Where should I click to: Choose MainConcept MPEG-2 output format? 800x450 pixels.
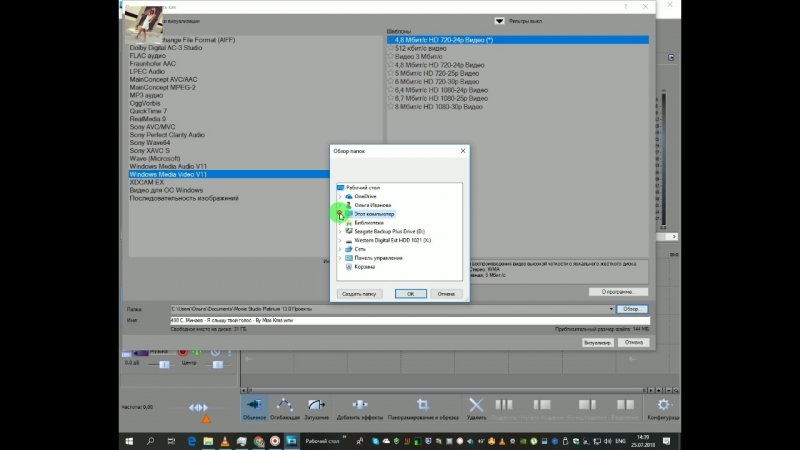pyautogui.click(x=162, y=87)
